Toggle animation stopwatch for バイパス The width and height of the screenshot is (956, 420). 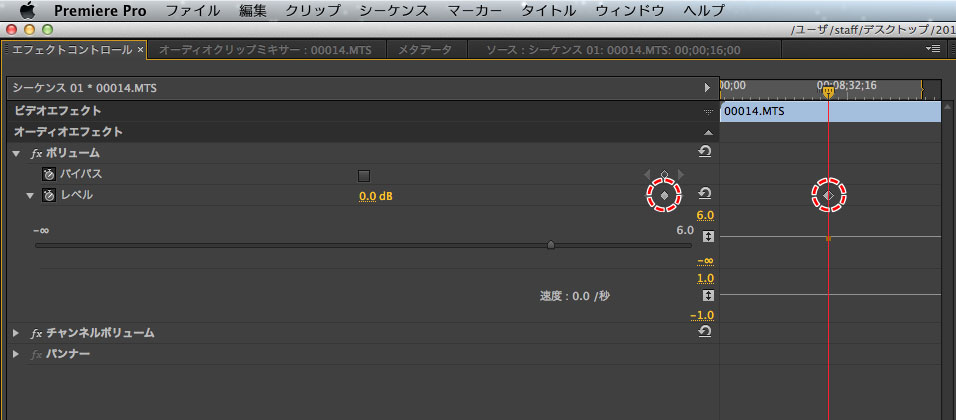click(49, 174)
